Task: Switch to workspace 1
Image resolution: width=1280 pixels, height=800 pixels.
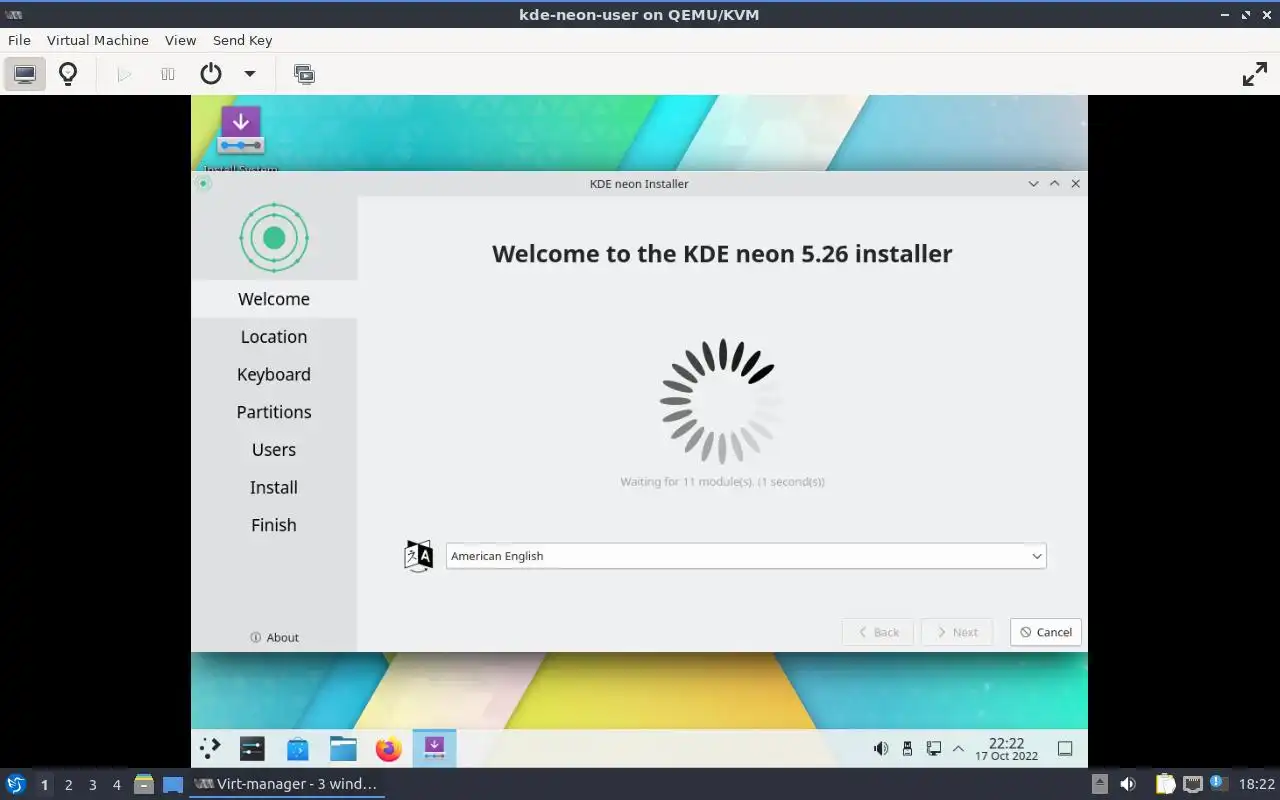Action: [44, 785]
